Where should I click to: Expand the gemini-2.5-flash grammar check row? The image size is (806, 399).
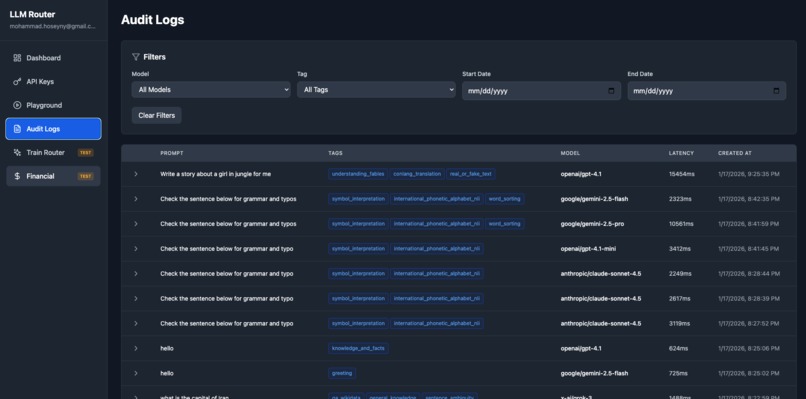[x=136, y=199]
